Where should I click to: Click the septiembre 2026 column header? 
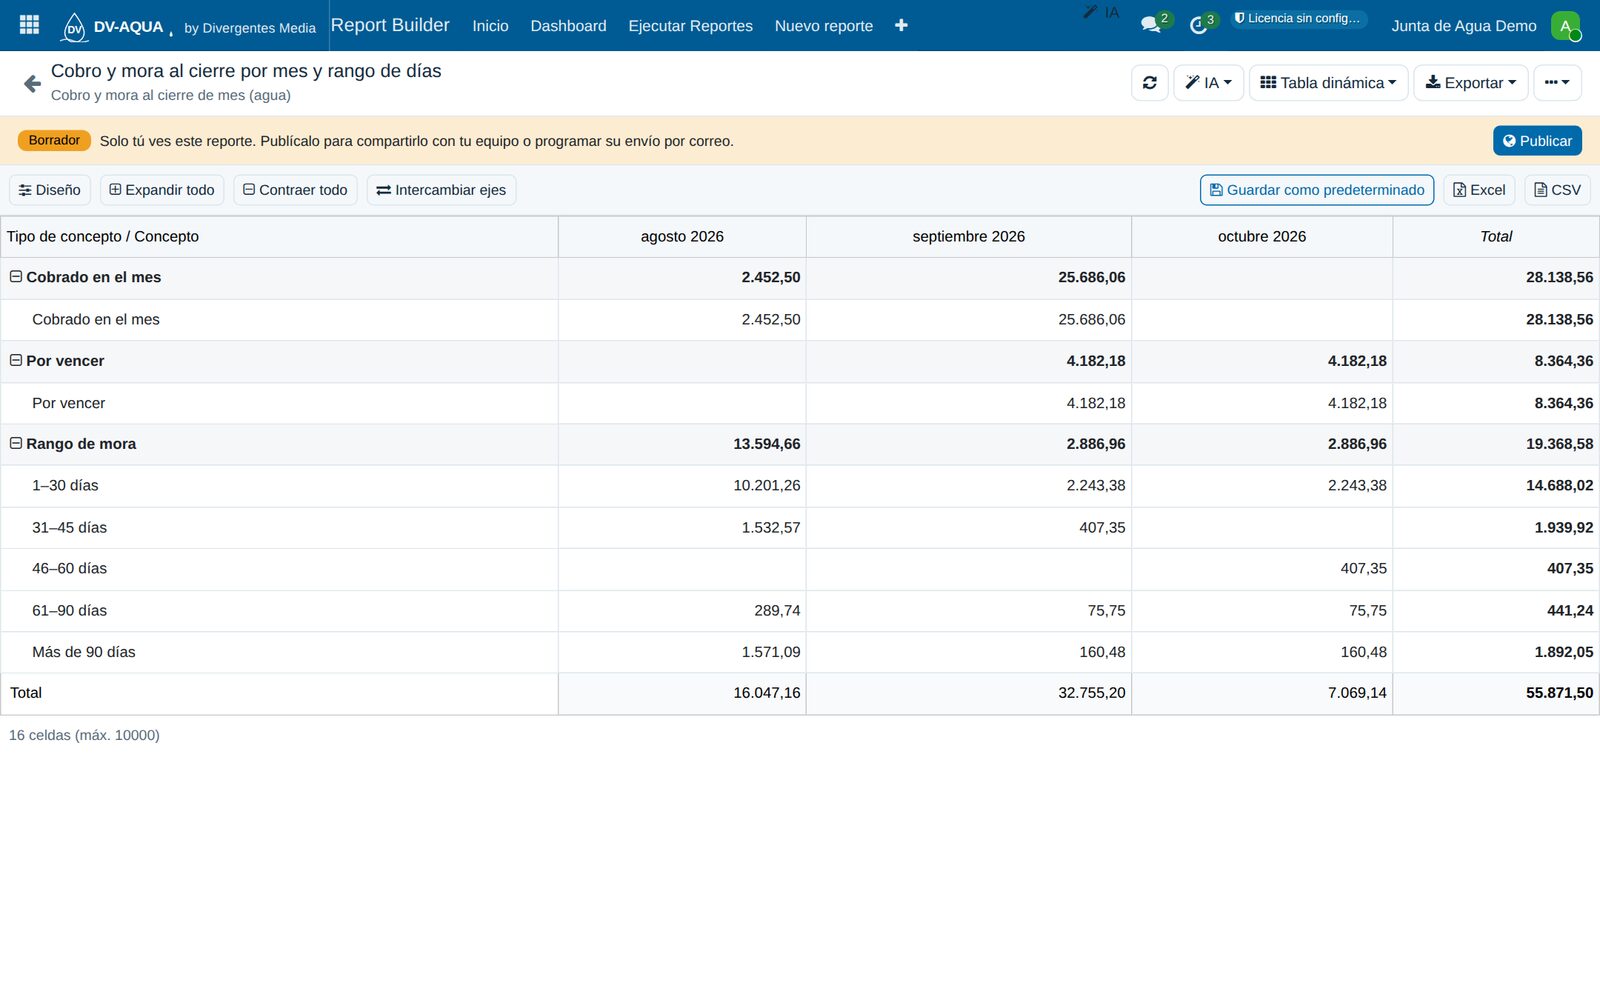pos(969,237)
